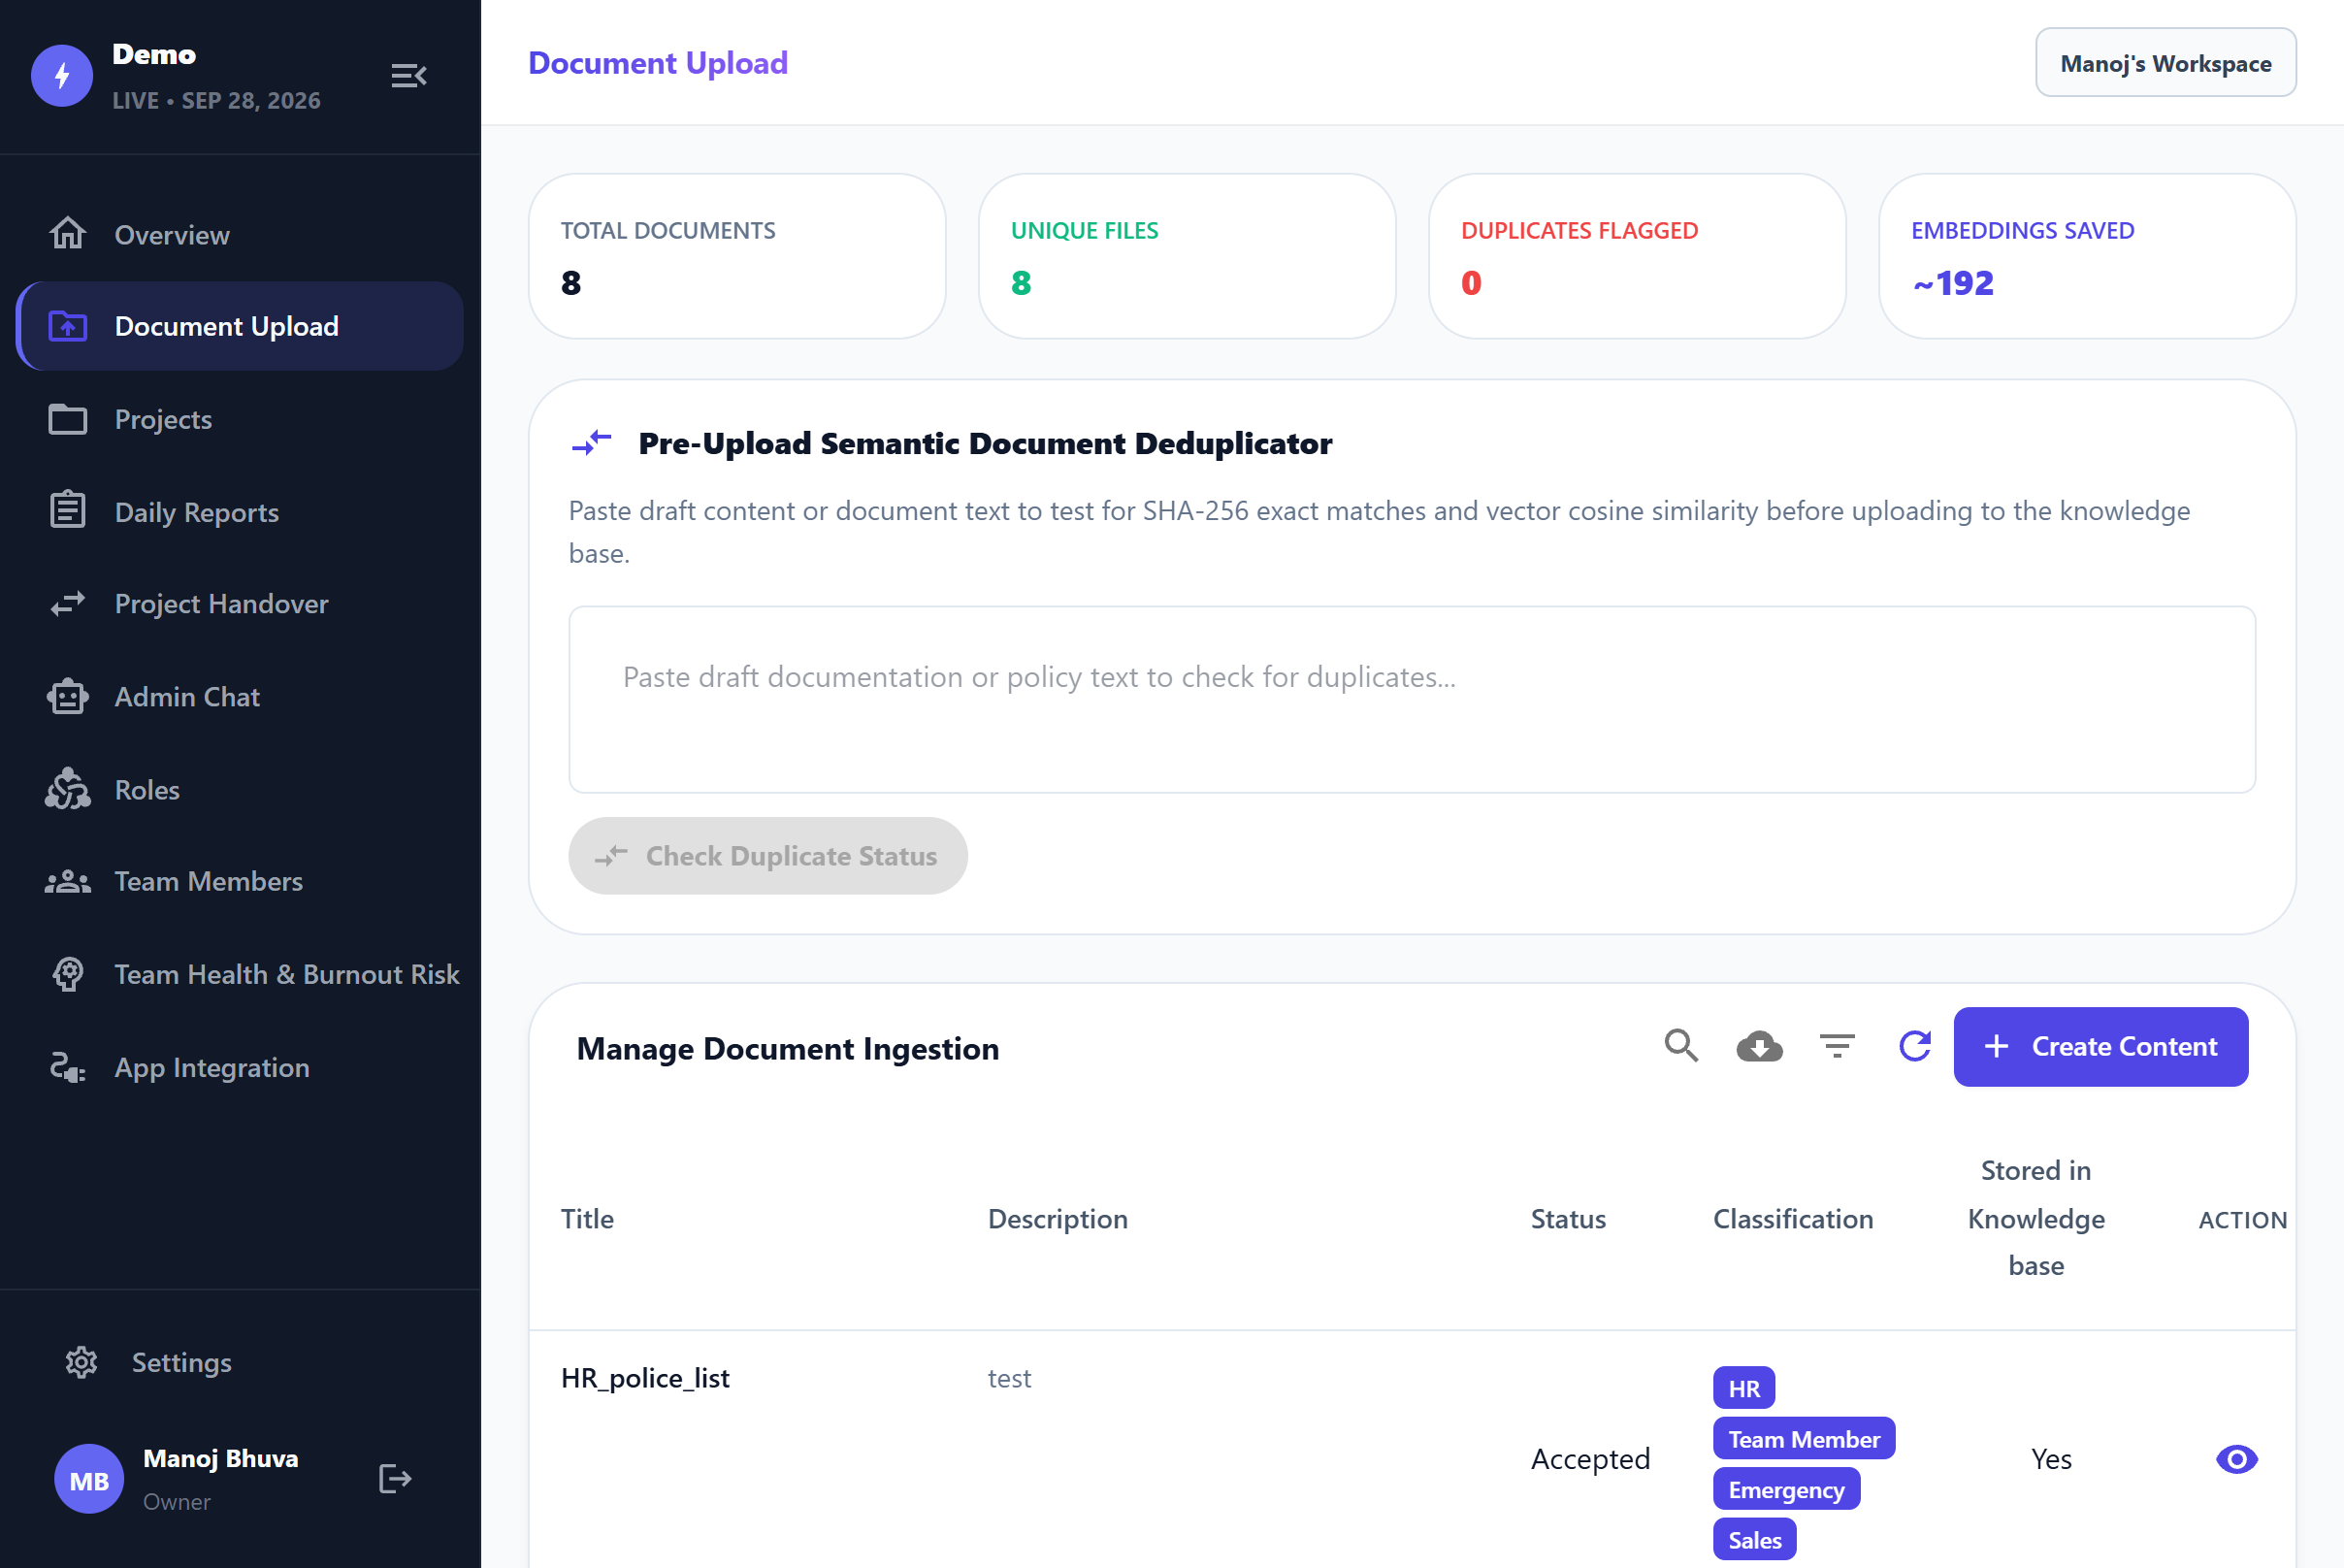Open the Overview page
The image size is (2344, 1568).
click(240, 234)
